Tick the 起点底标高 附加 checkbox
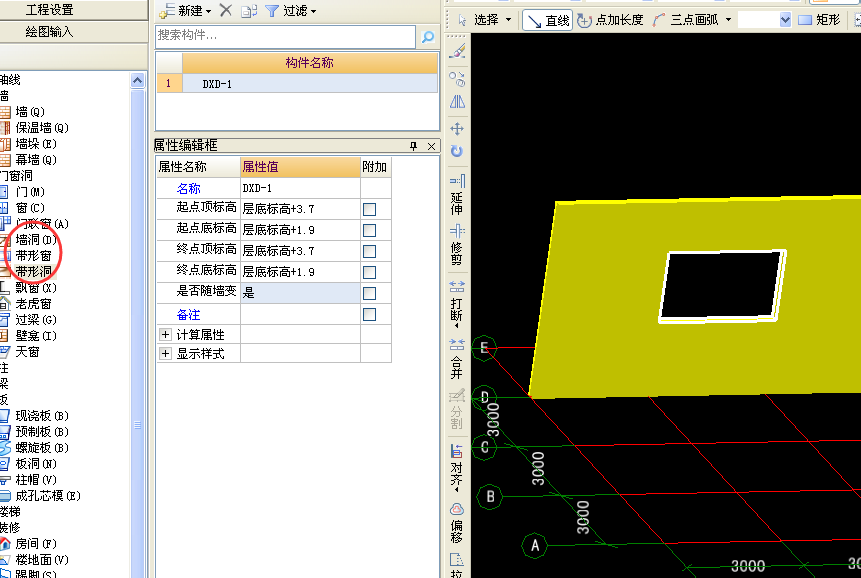The width and height of the screenshot is (861, 578). coord(370,230)
